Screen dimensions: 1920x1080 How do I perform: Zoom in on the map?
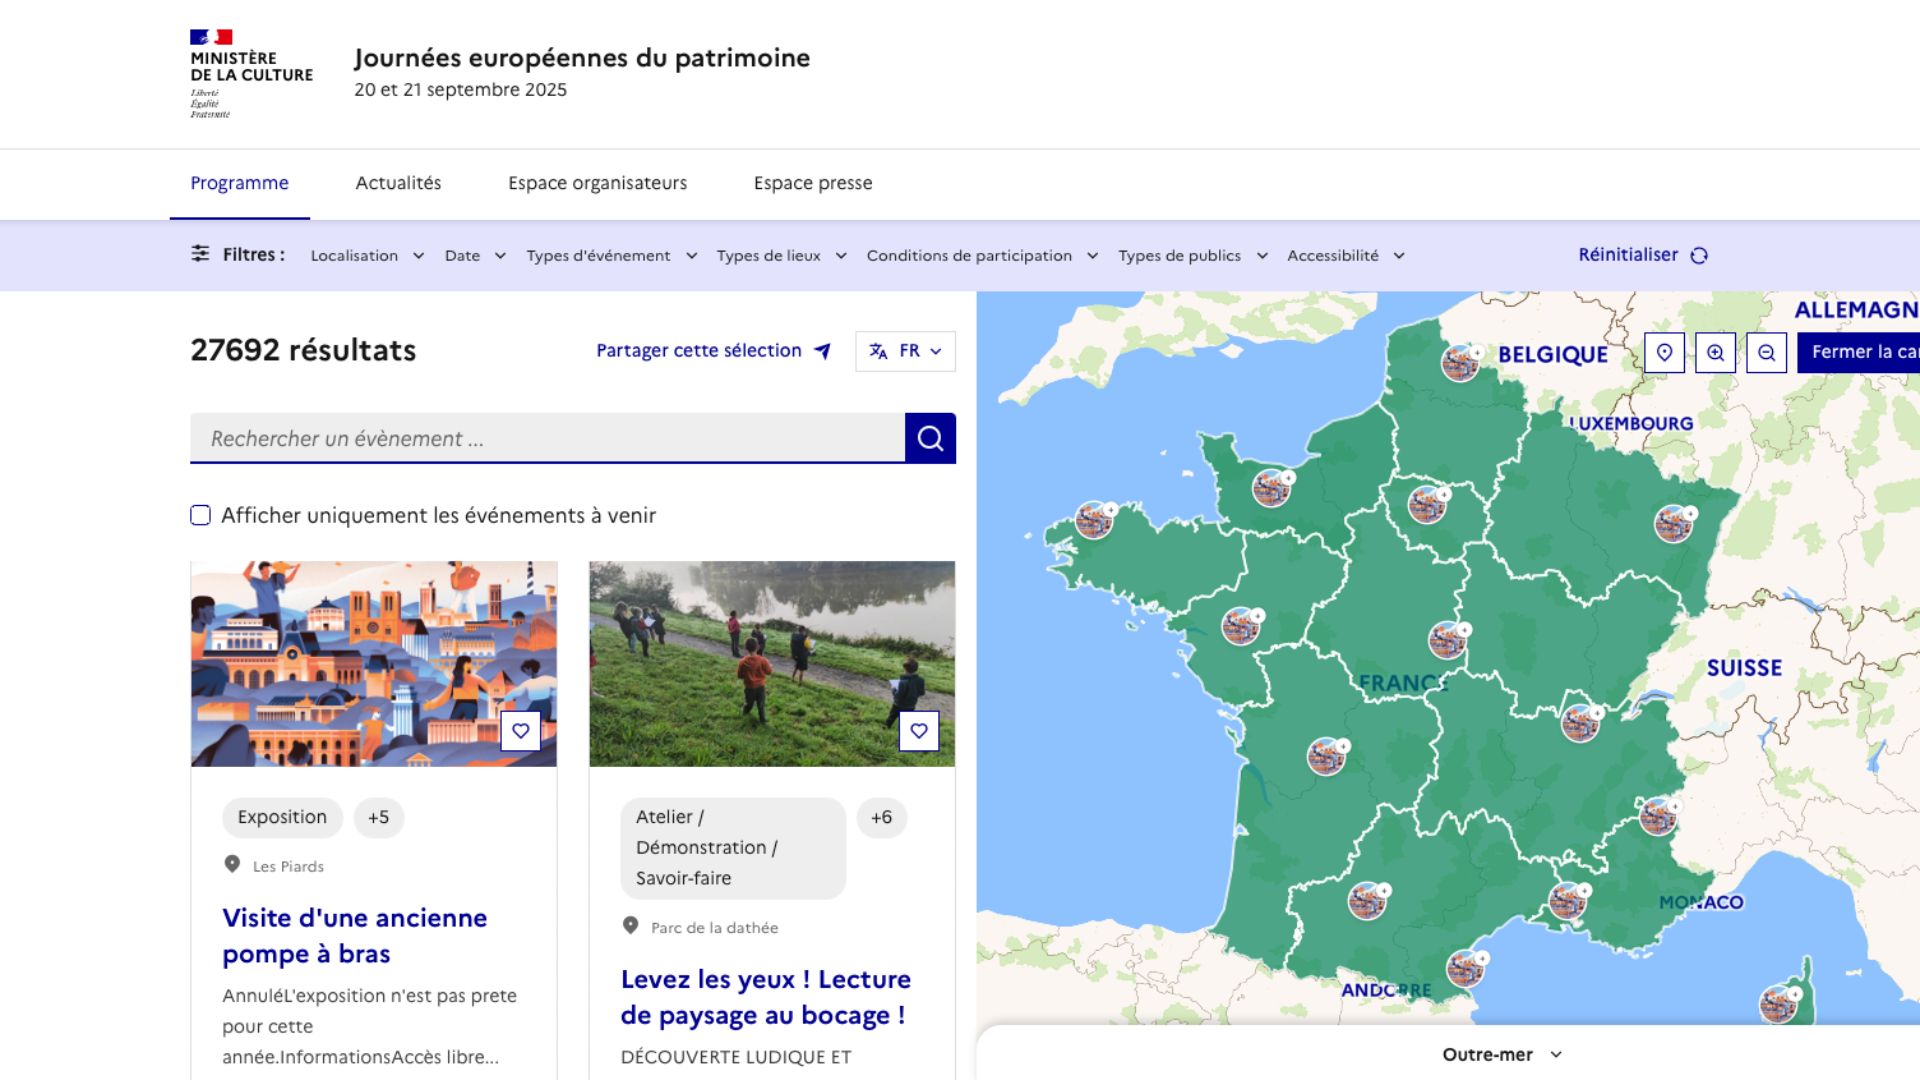(x=1715, y=352)
